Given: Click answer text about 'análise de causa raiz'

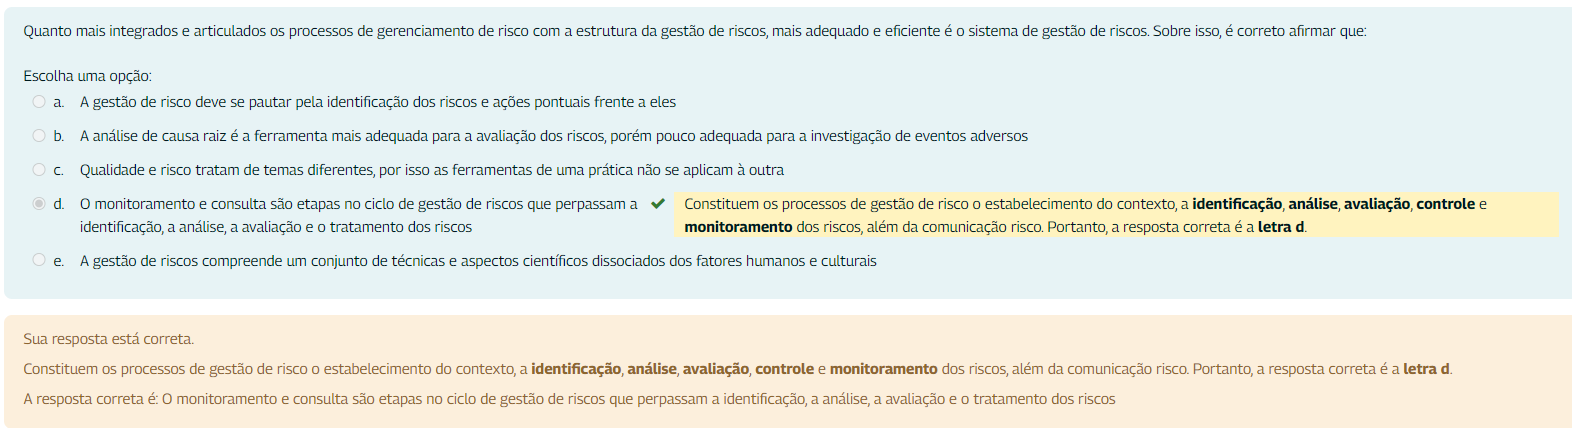Looking at the screenshot, I should pos(554,136).
